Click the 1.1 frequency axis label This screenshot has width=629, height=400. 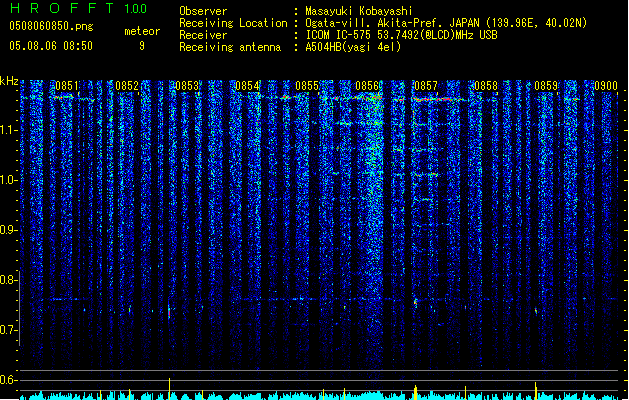(x=8, y=130)
